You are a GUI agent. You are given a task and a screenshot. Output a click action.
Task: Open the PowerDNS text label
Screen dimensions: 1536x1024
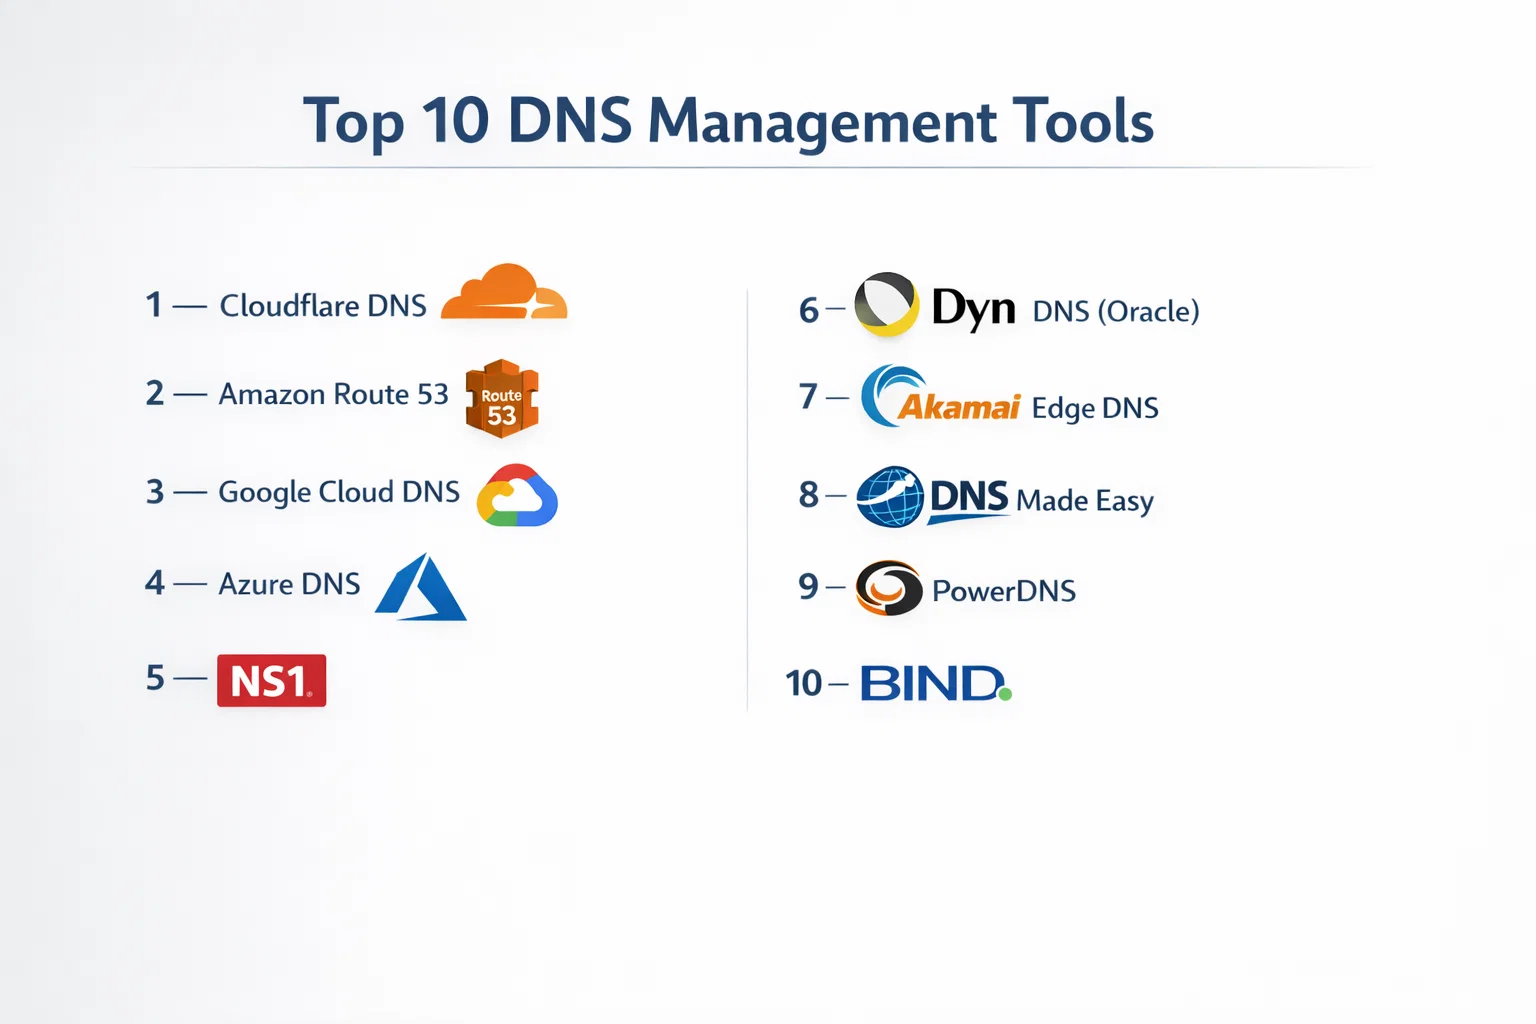point(1004,591)
